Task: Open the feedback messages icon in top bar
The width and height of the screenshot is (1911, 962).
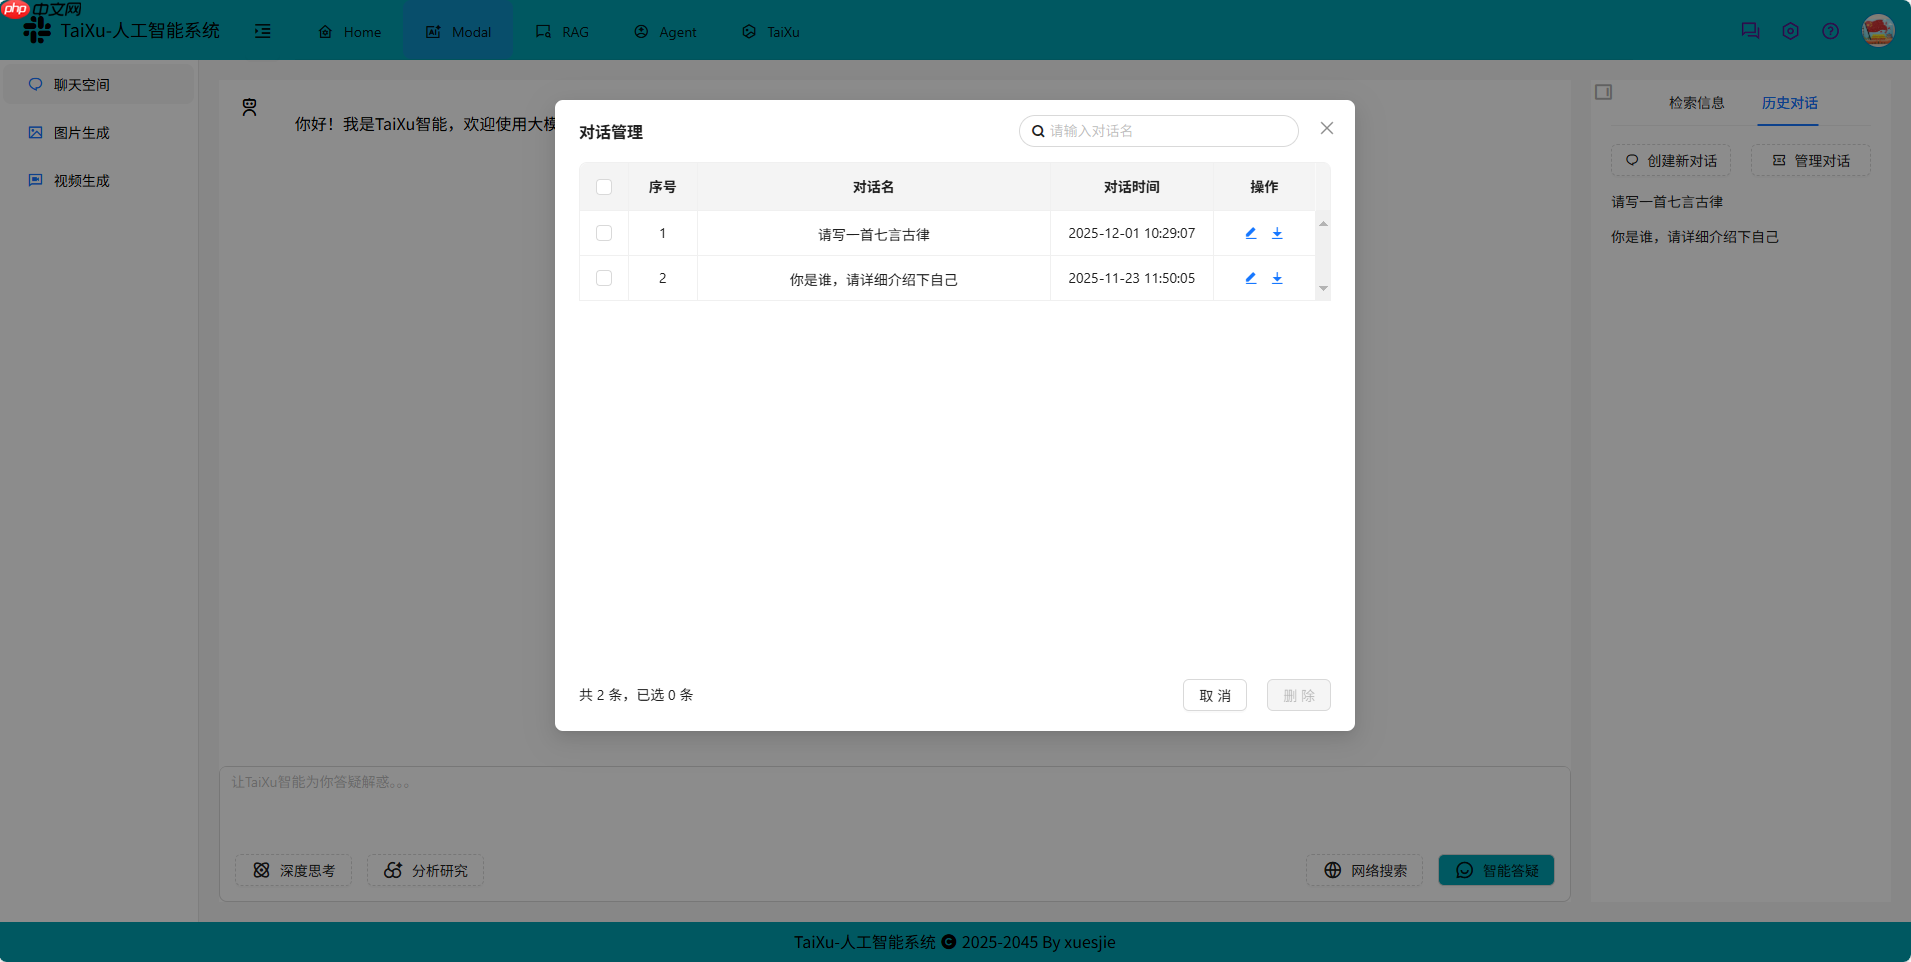Action: click(1750, 31)
